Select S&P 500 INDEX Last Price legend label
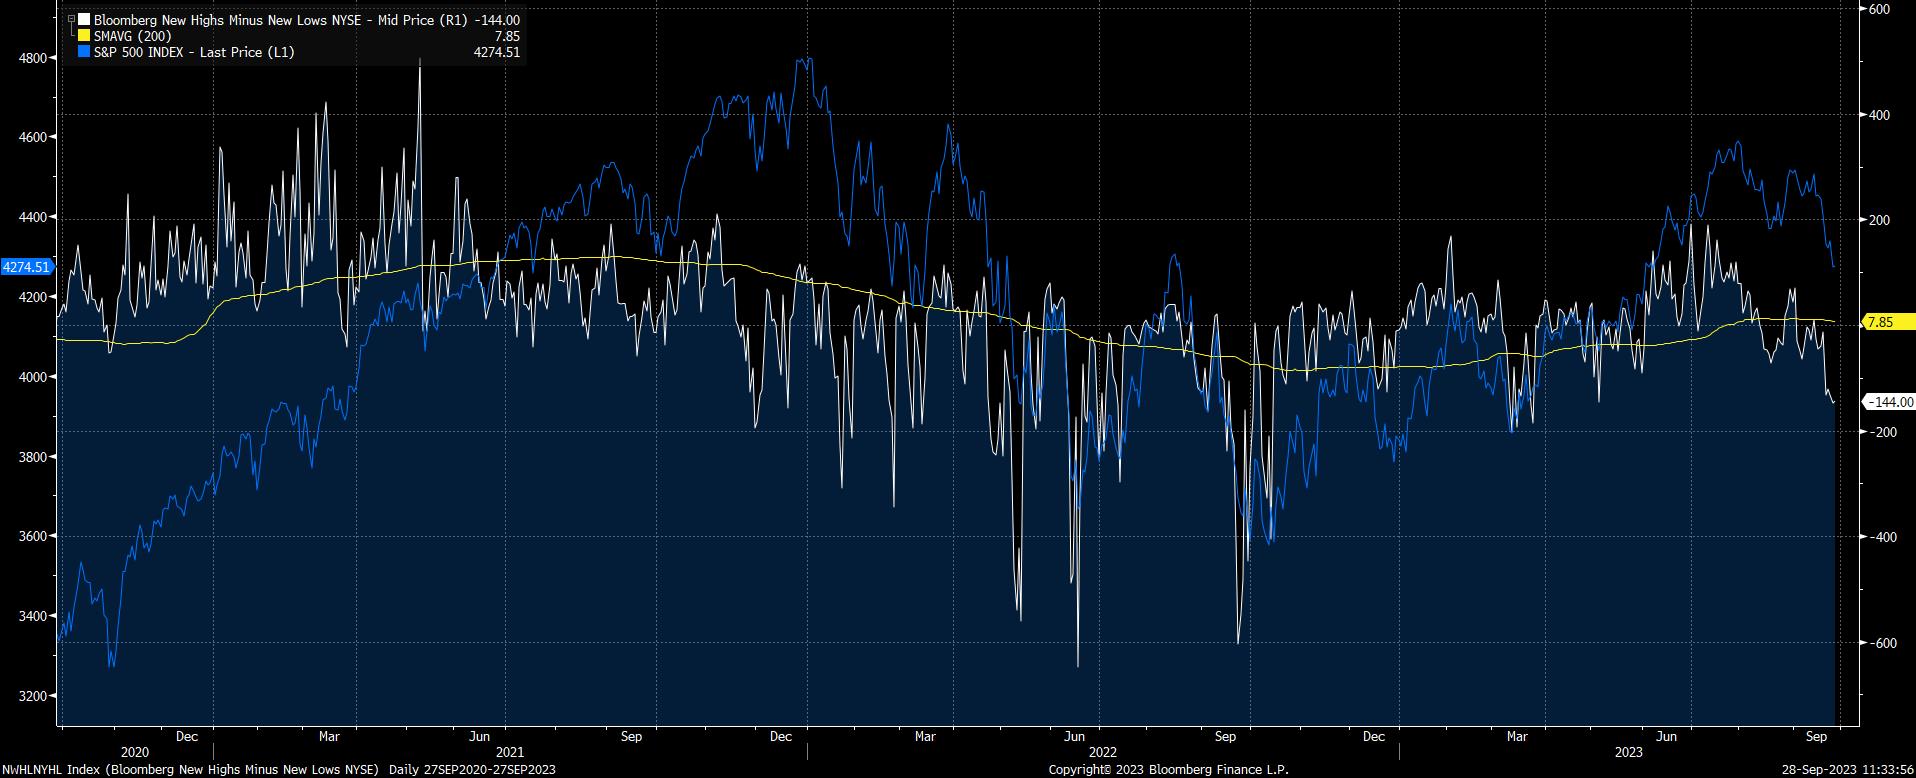 coord(194,52)
